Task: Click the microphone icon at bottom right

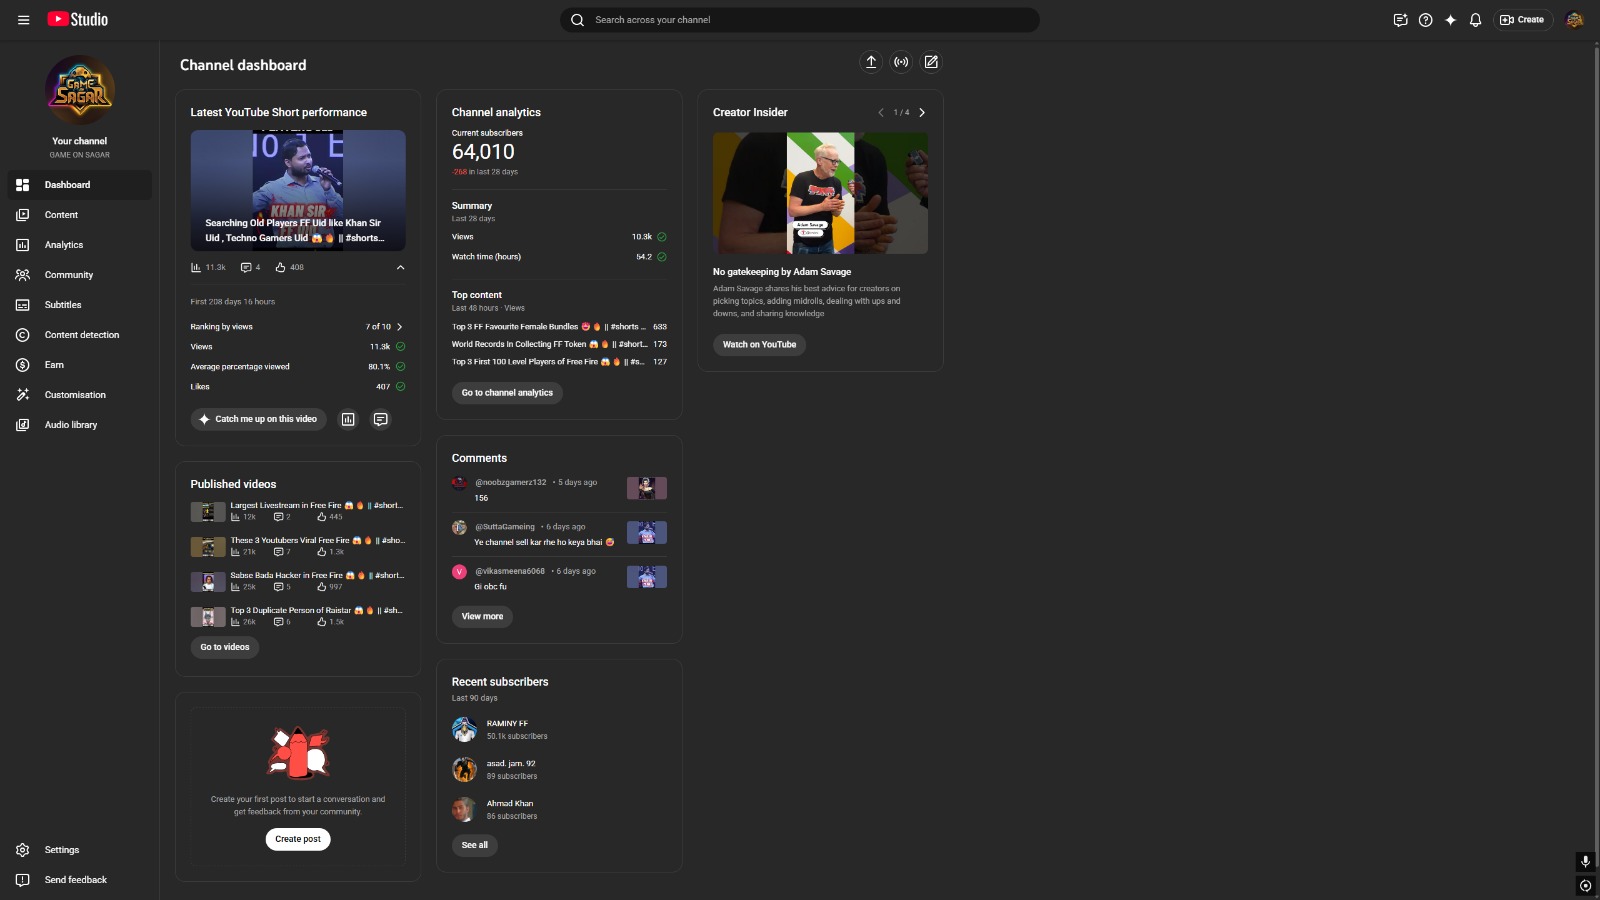Action: 1585,861
